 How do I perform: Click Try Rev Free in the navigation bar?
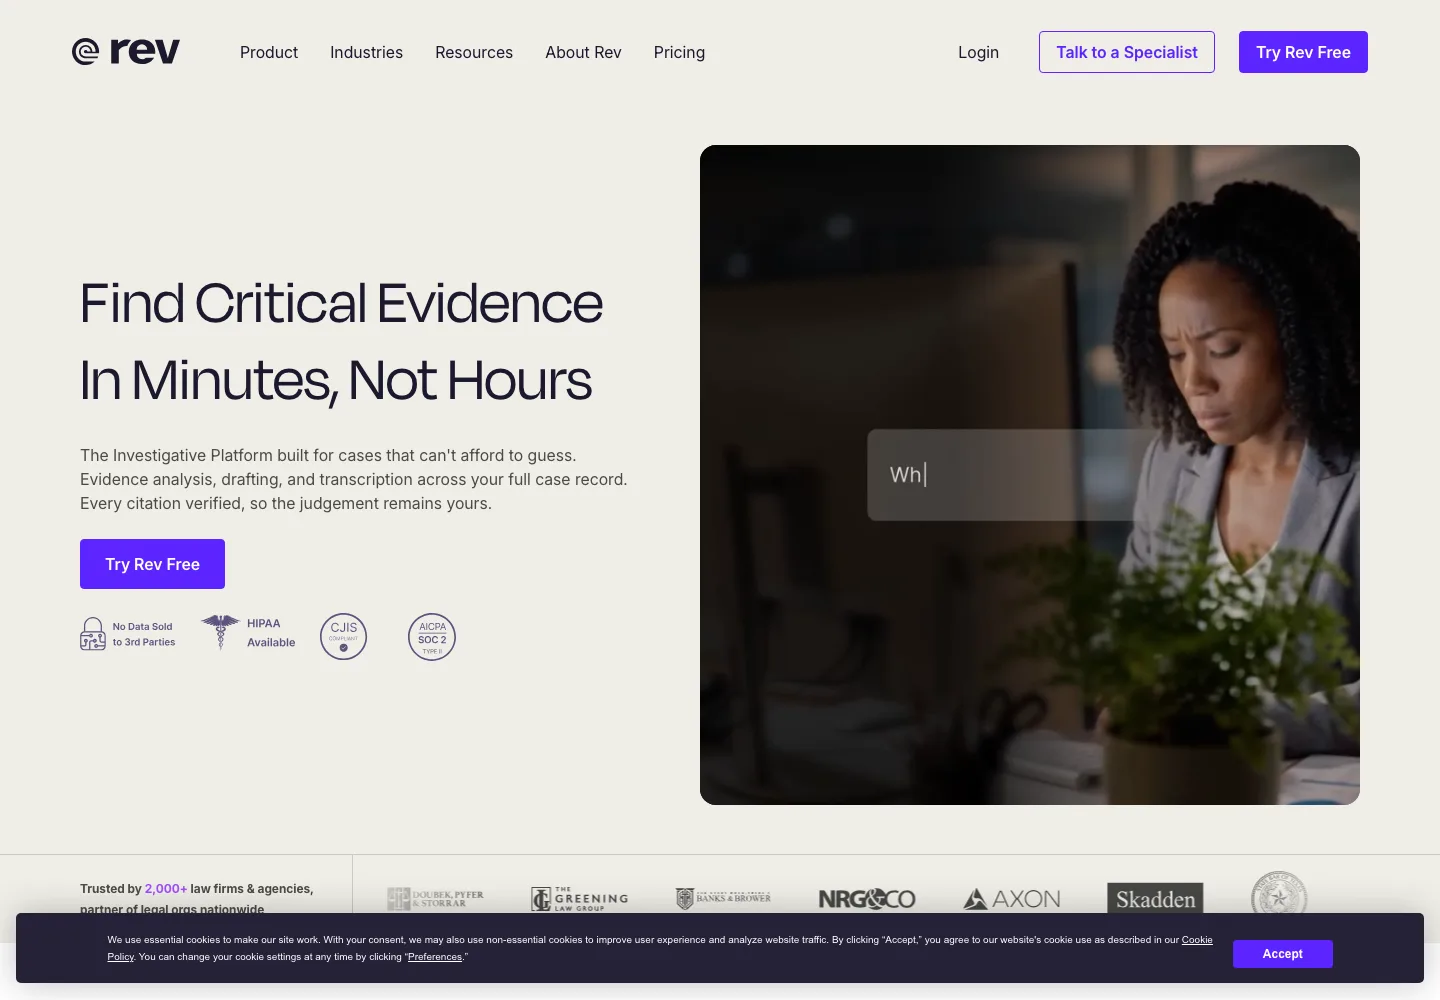tap(1303, 52)
